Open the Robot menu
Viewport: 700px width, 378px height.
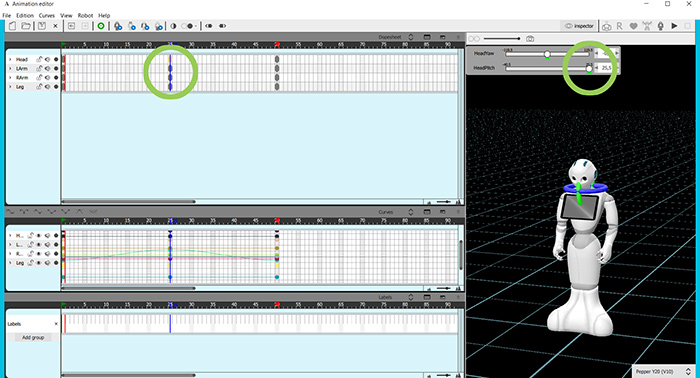[85, 15]
